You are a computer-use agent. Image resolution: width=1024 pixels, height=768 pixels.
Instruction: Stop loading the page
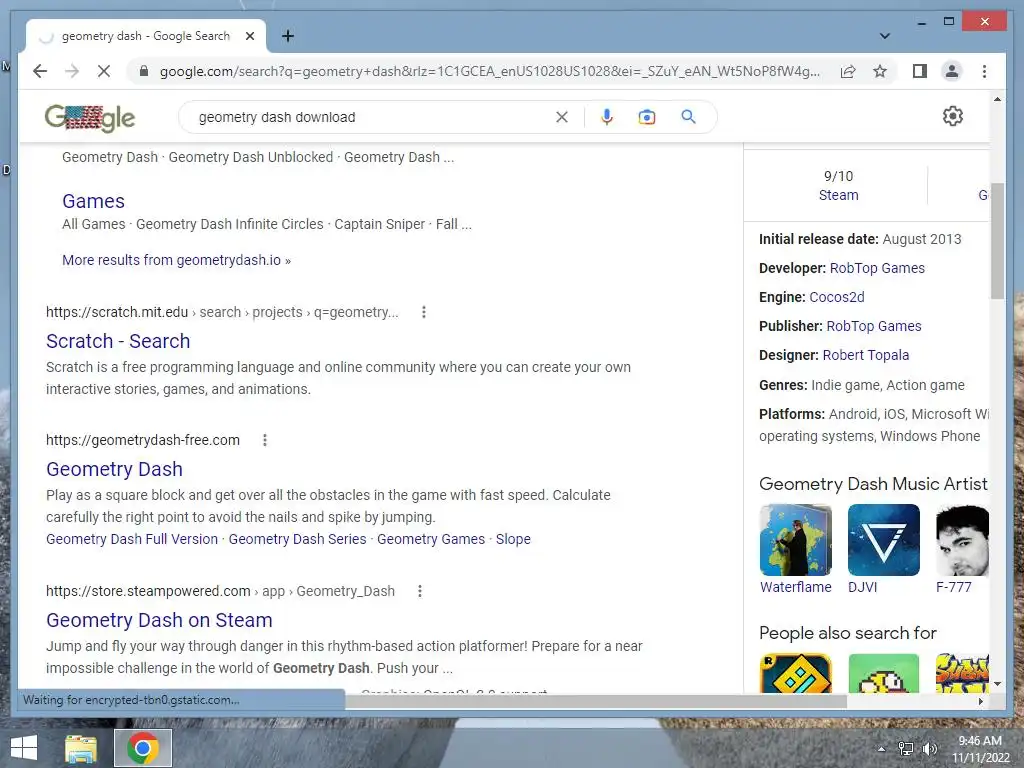104,71
